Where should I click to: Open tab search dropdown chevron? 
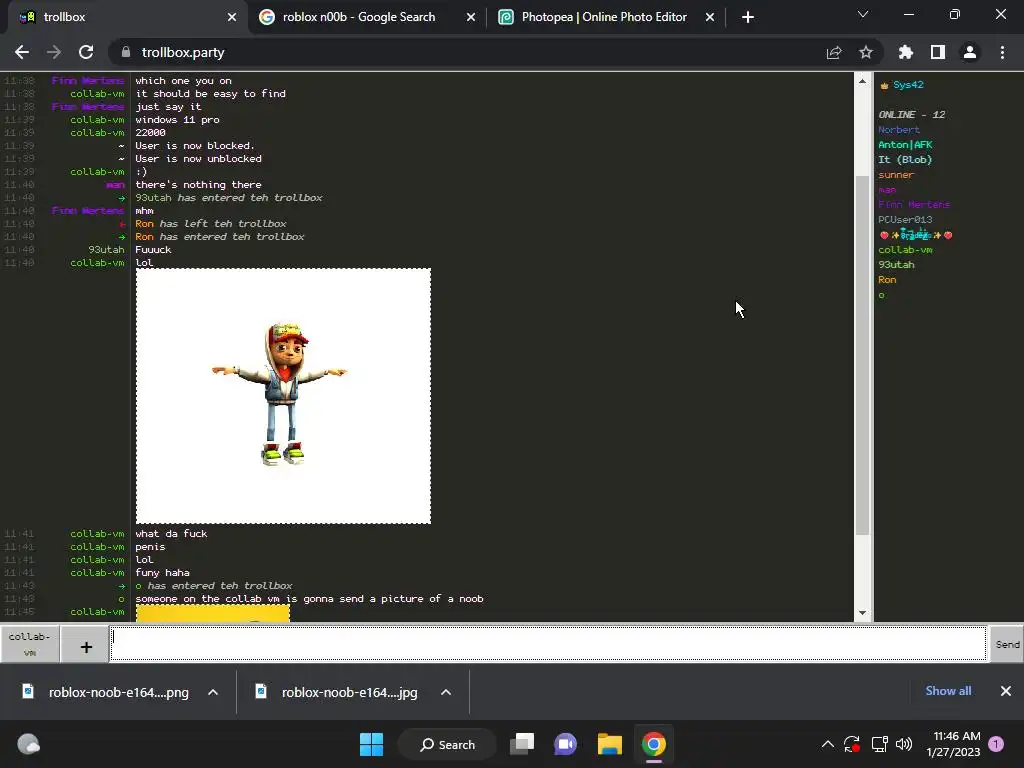863,14
